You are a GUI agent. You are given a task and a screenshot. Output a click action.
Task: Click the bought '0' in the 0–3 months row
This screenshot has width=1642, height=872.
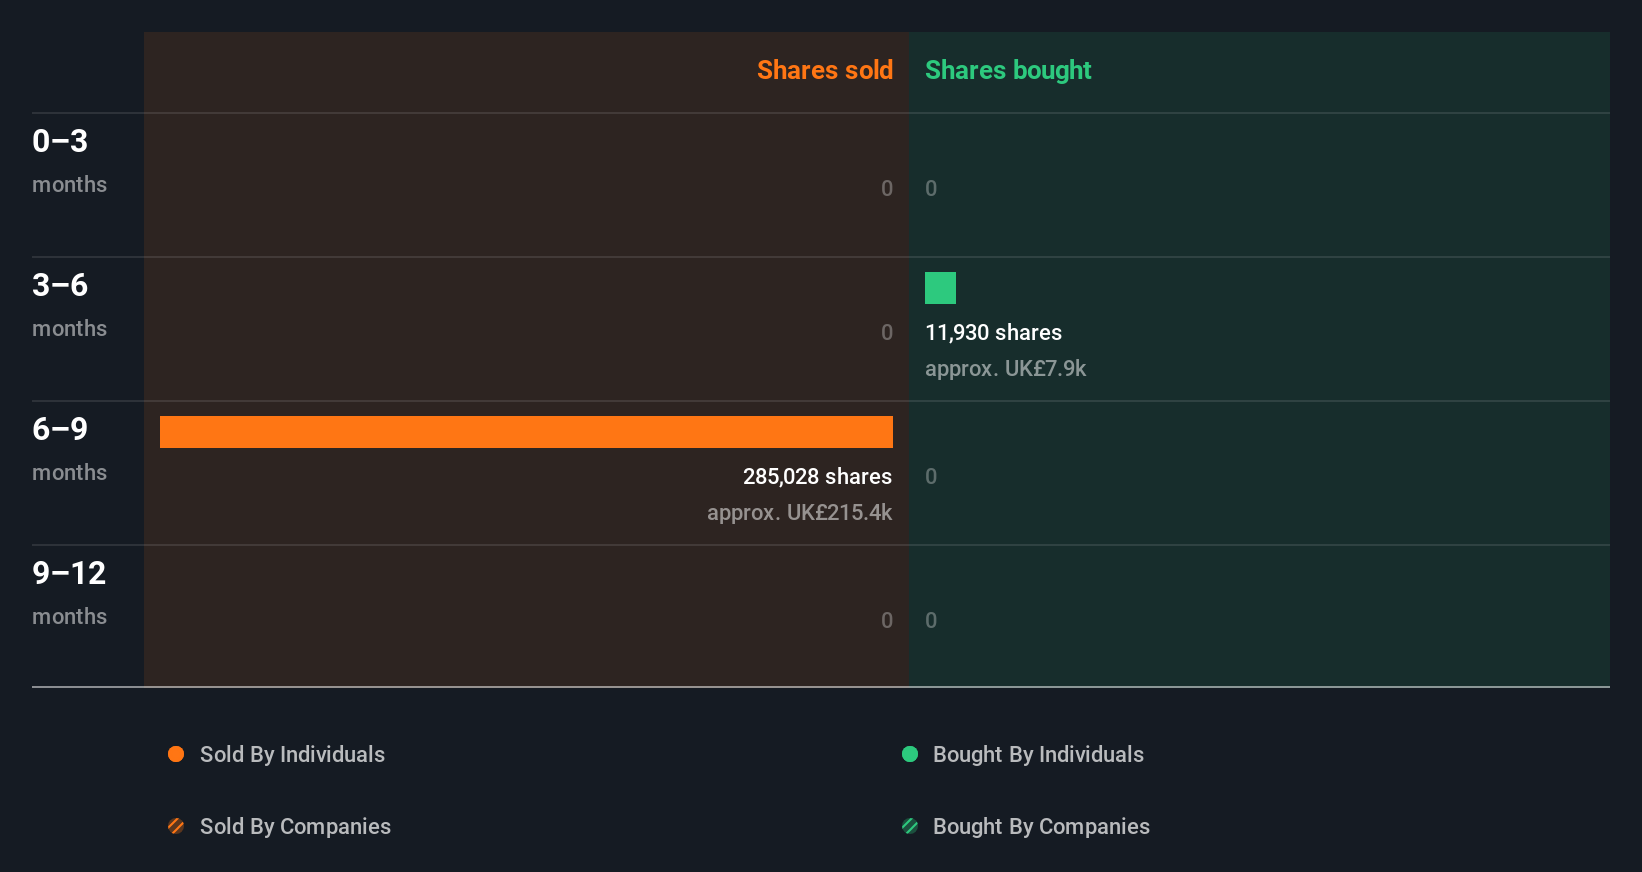(931, 188)
